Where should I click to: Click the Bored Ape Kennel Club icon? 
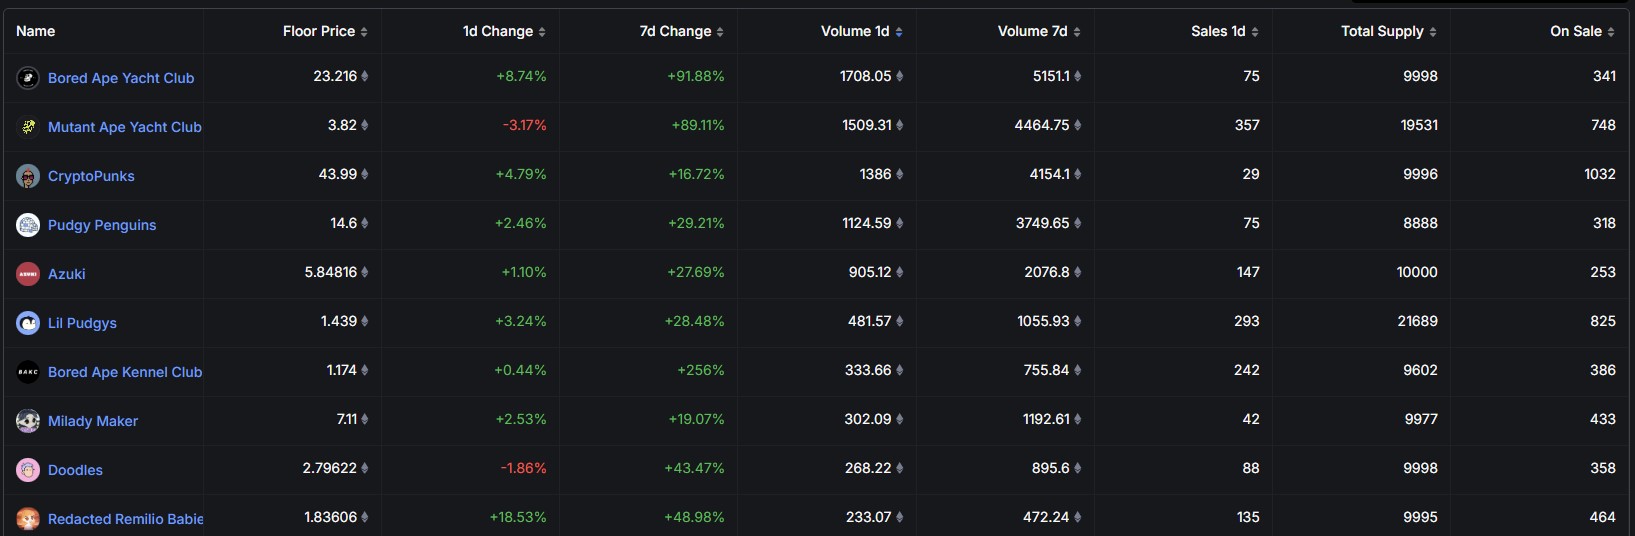[28, 371]
